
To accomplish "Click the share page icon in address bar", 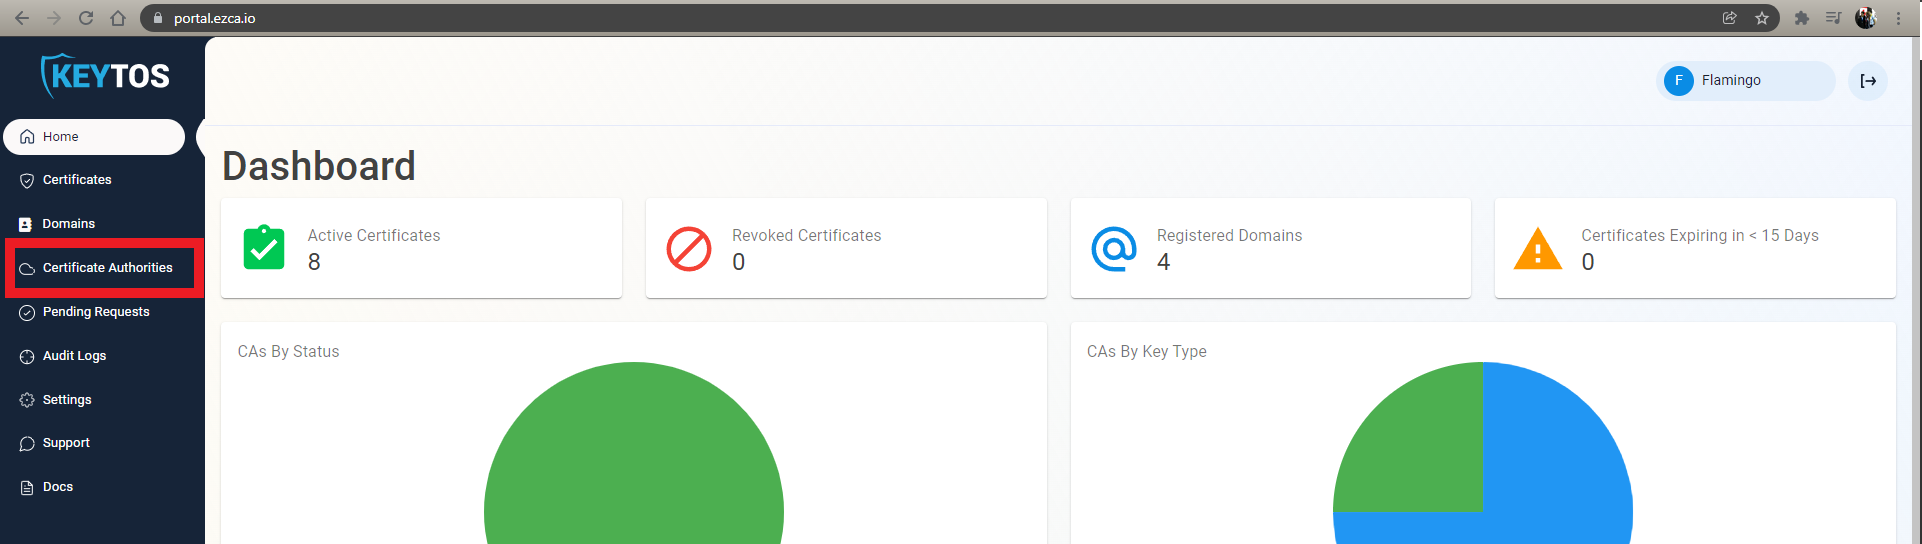I will (1730, 18).
